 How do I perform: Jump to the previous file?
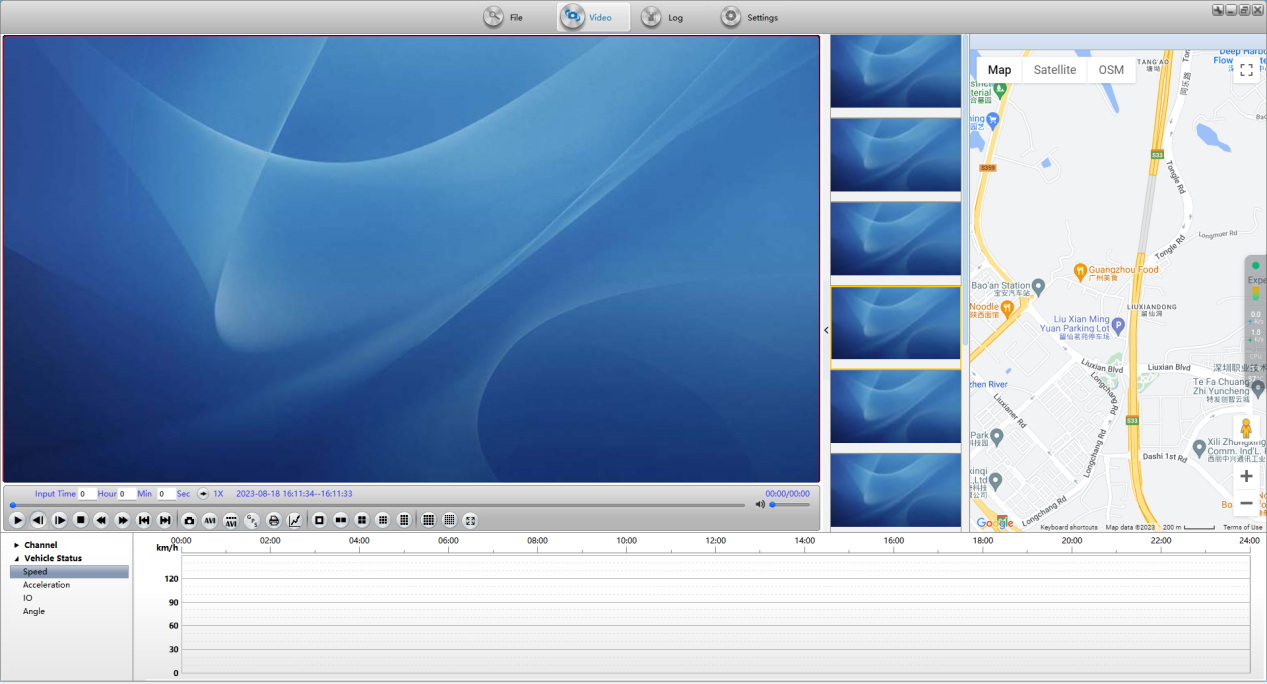click(x=144, y=520)
